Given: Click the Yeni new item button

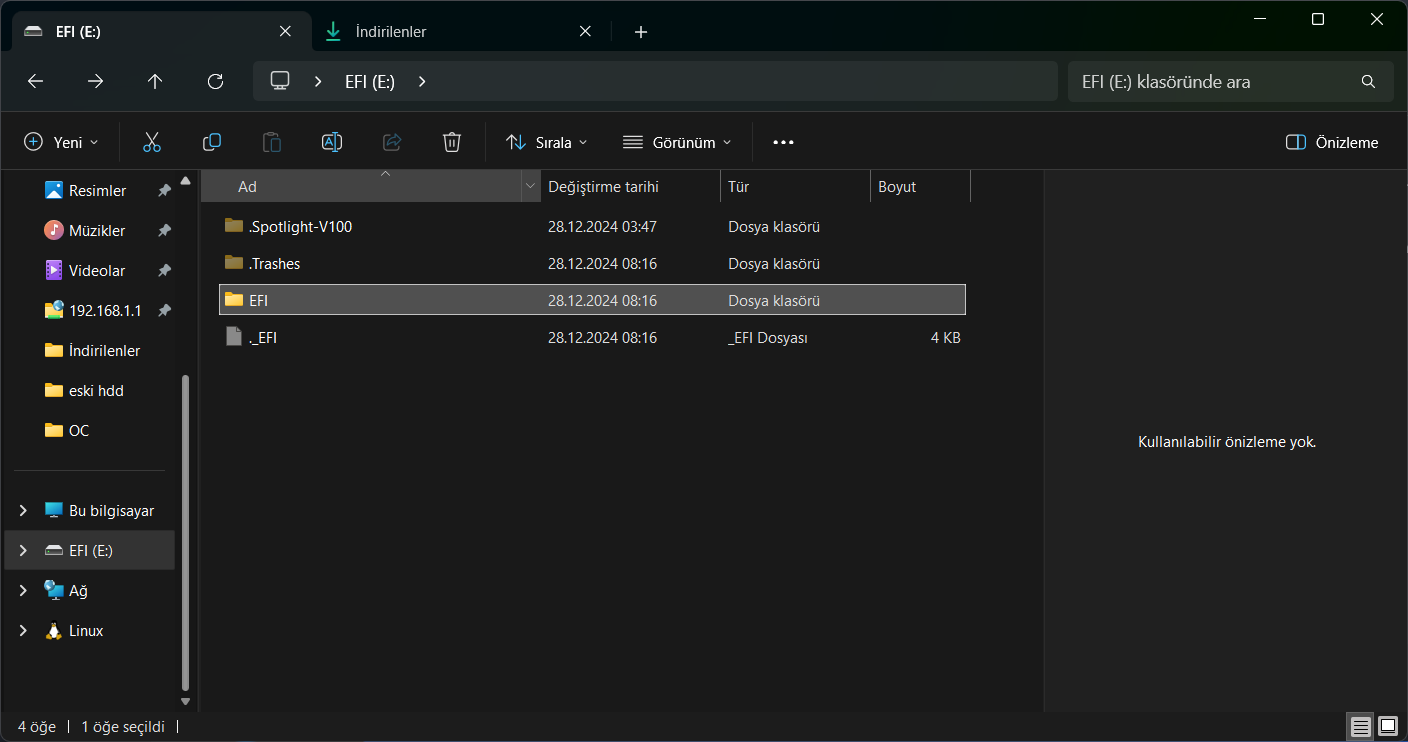Looking at the screenshot, I should coord(62,142).
